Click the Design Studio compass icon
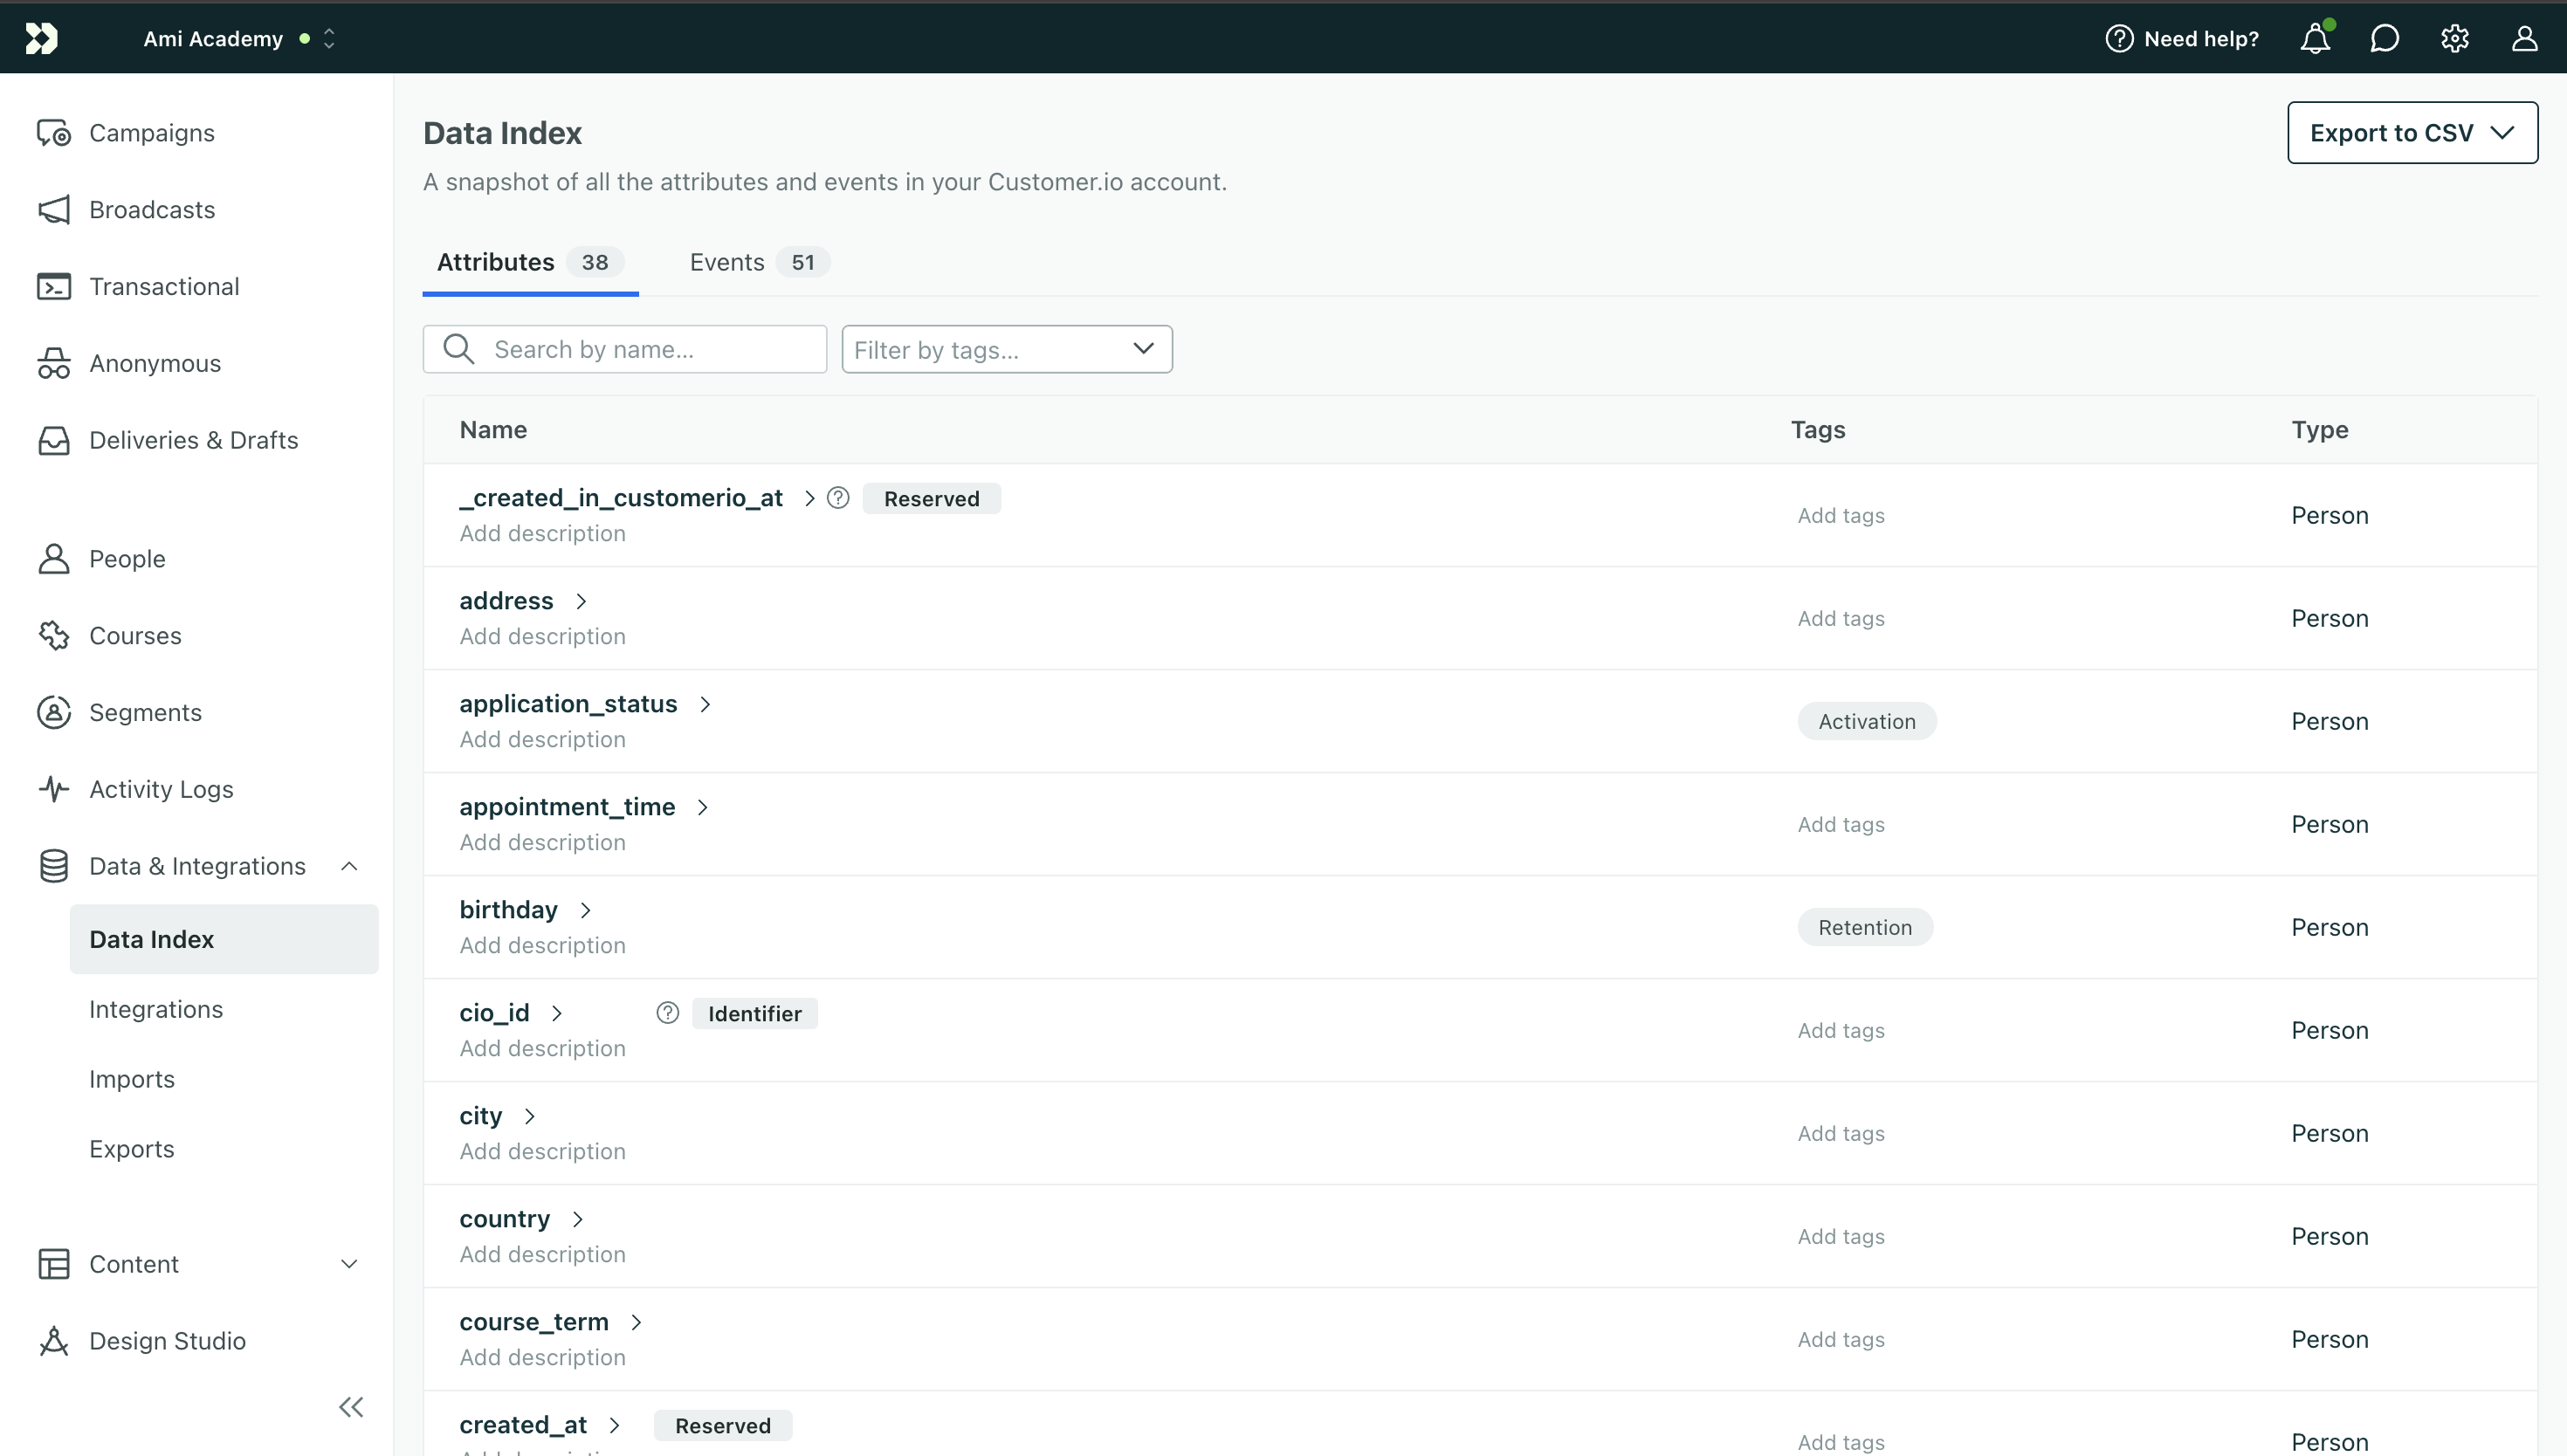The image size is (2567, 1456). (54, 1342)
